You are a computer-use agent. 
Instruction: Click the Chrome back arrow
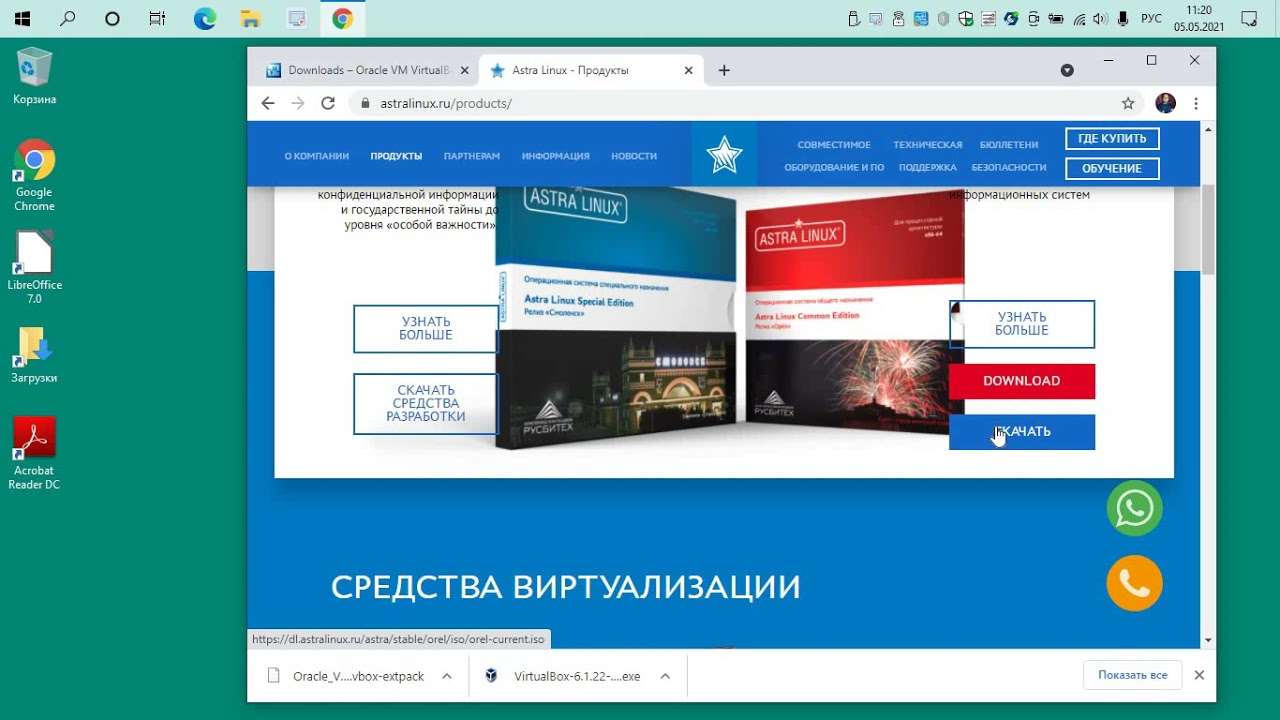(267, 103)
